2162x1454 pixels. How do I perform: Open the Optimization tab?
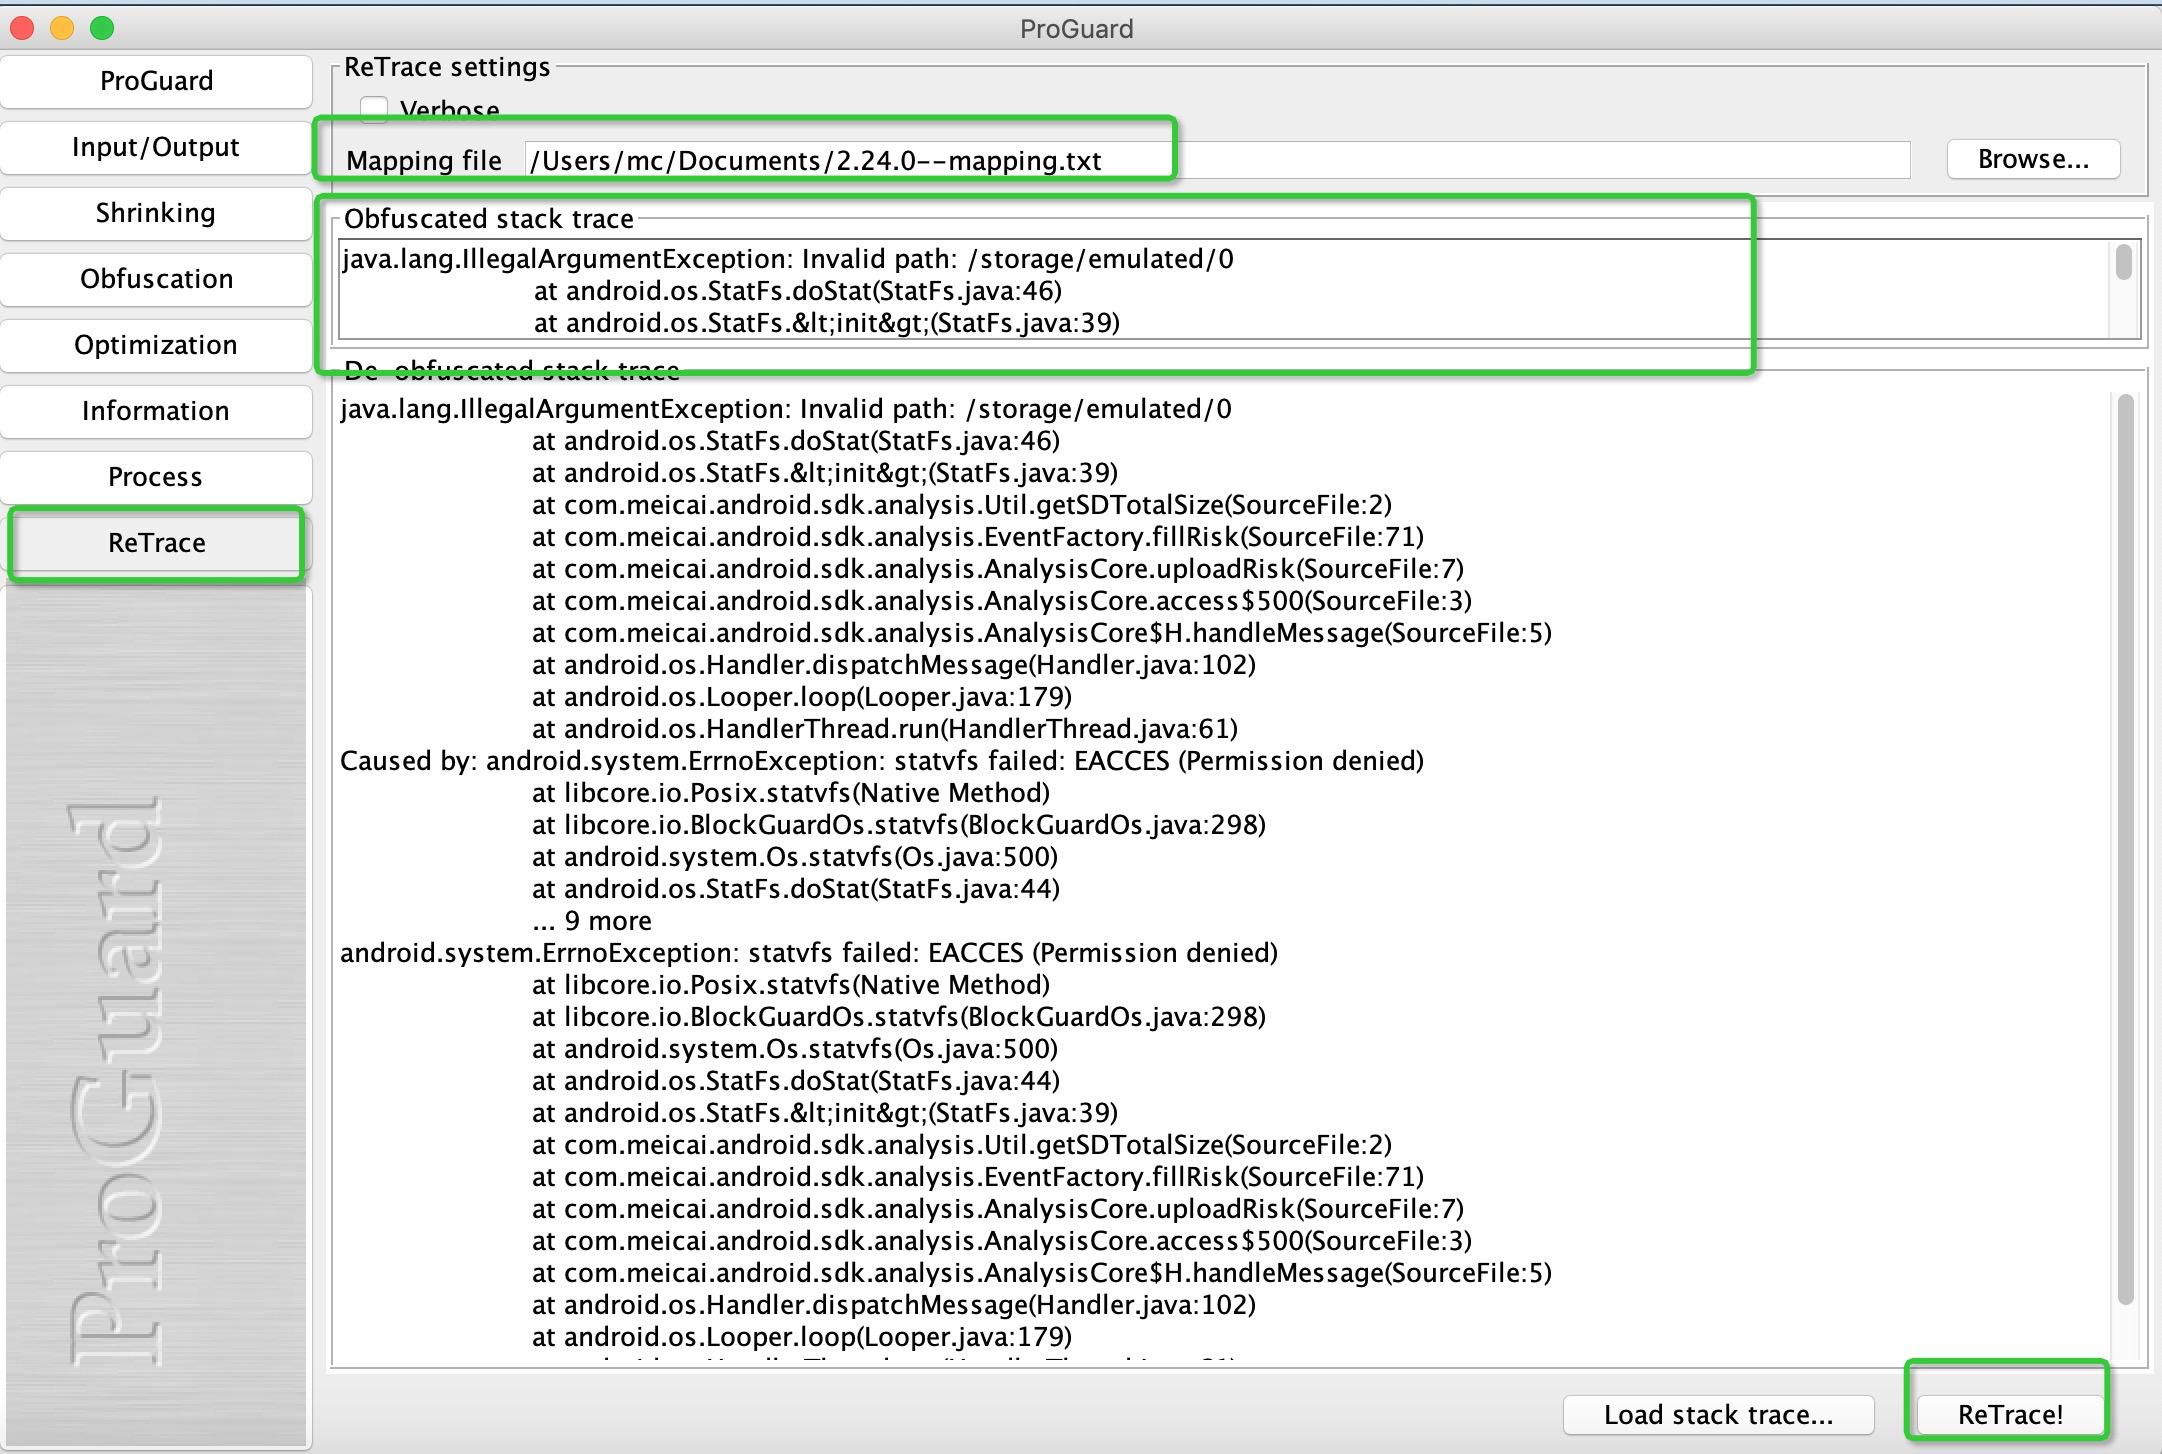click(155, 345)
